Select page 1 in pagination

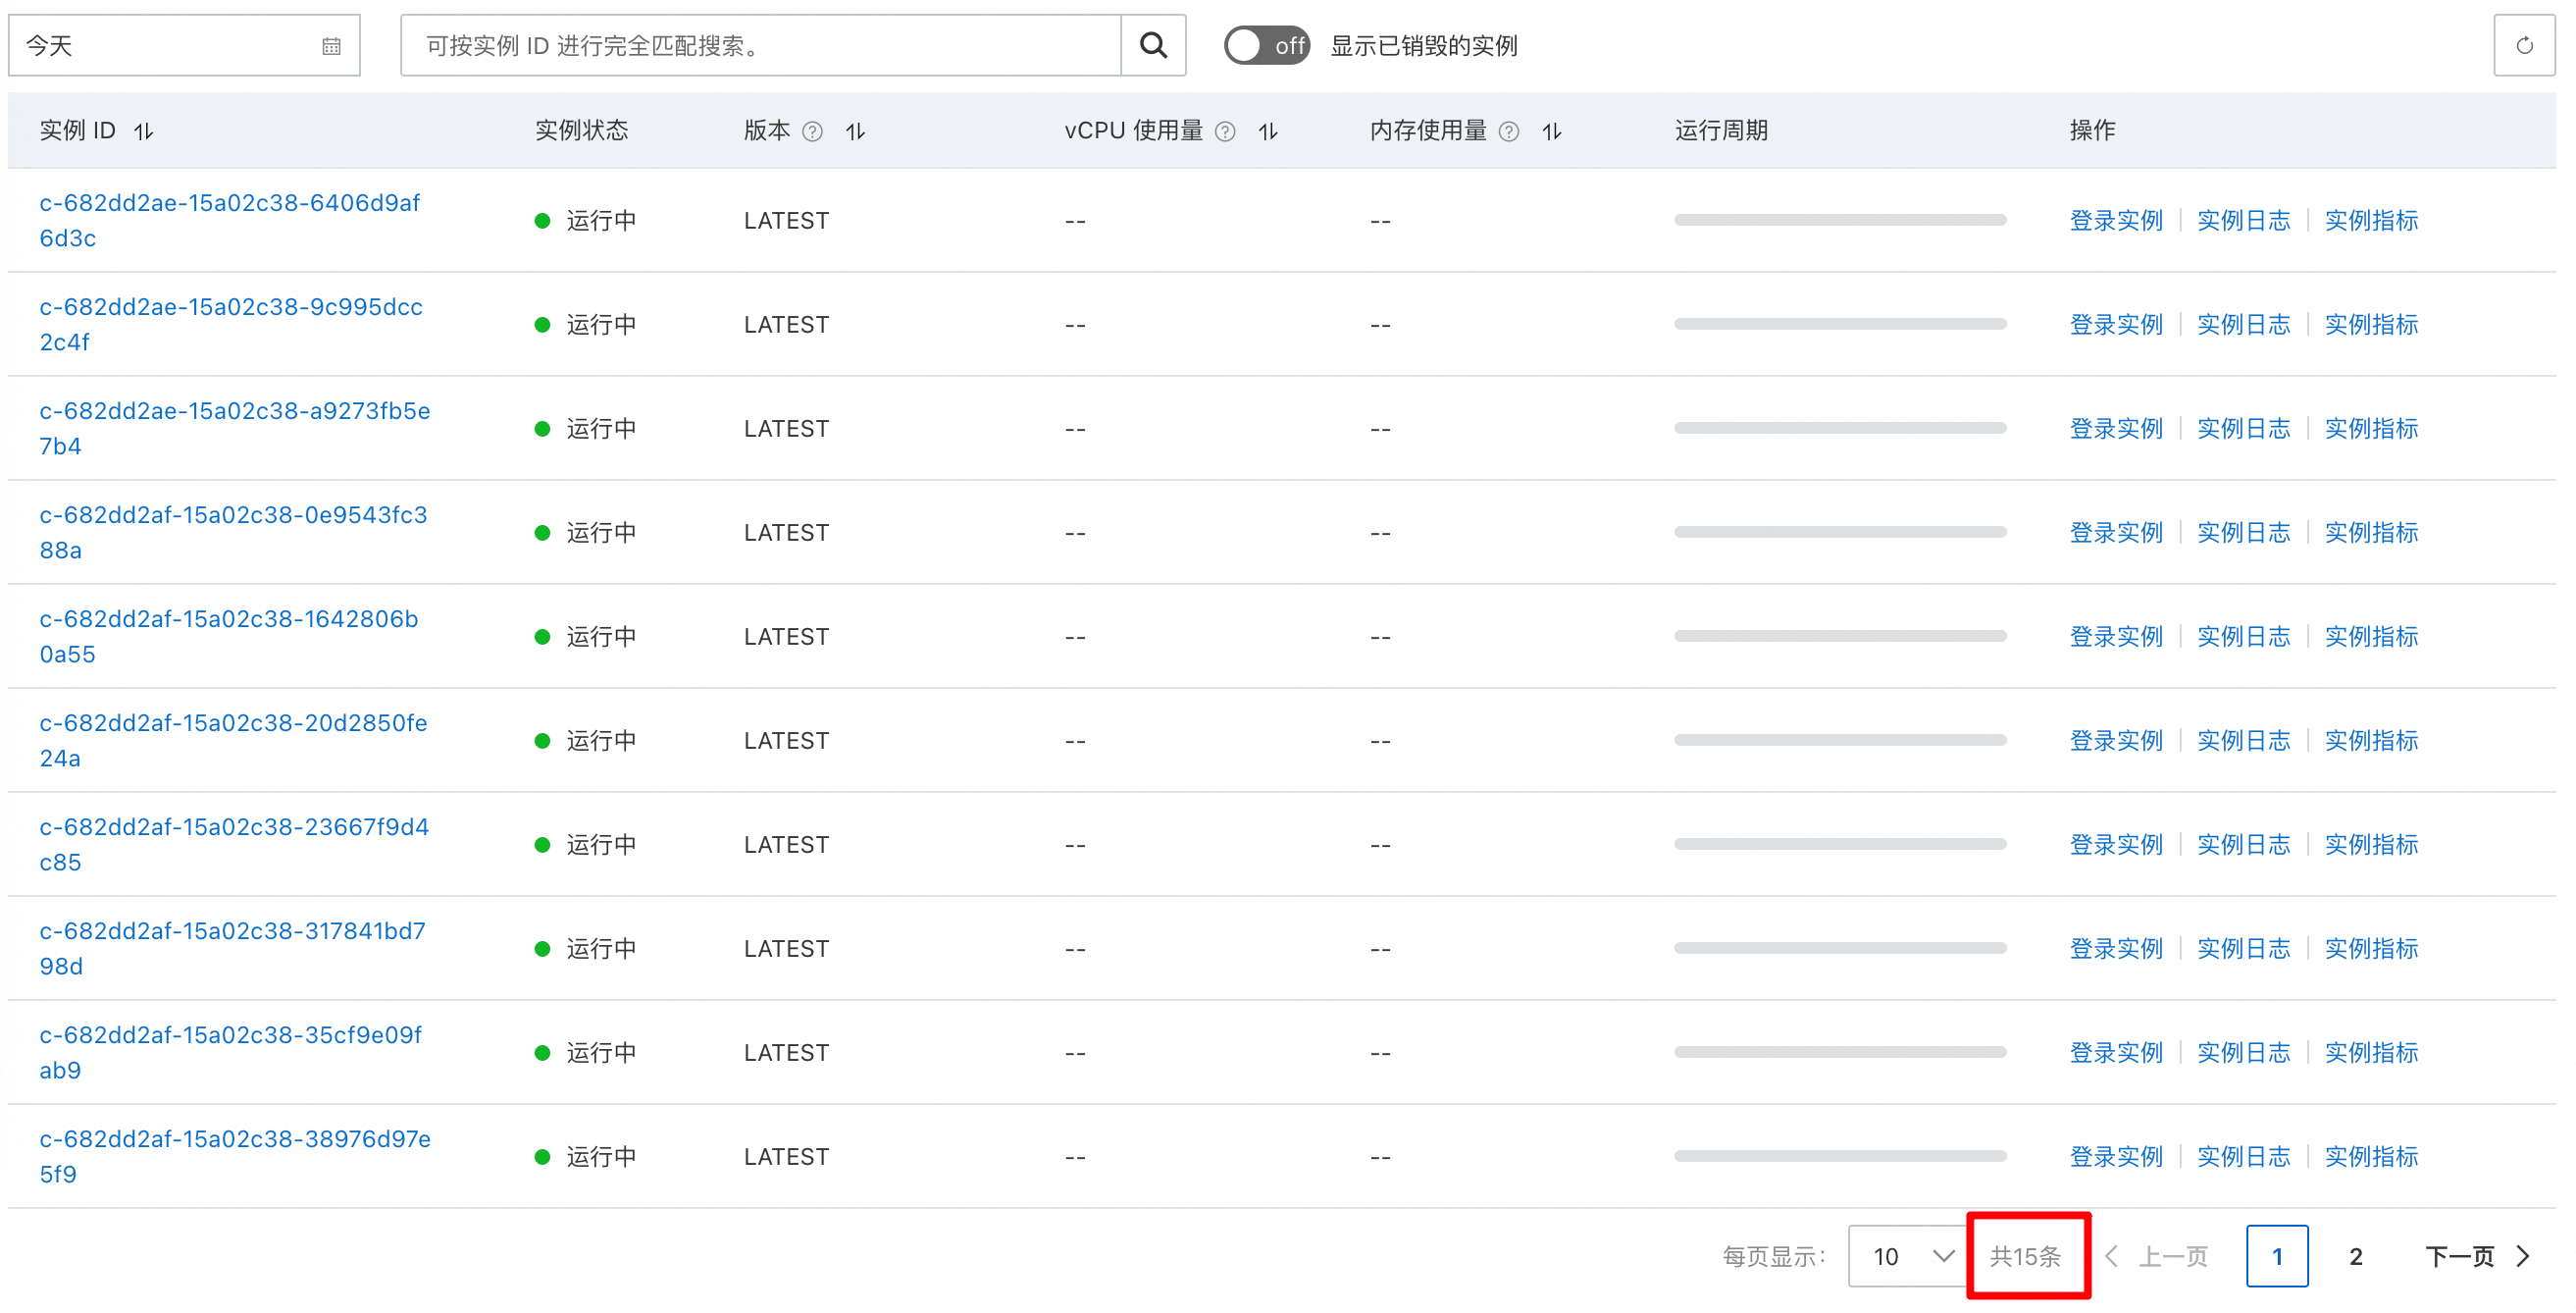click(2276, 1255)
